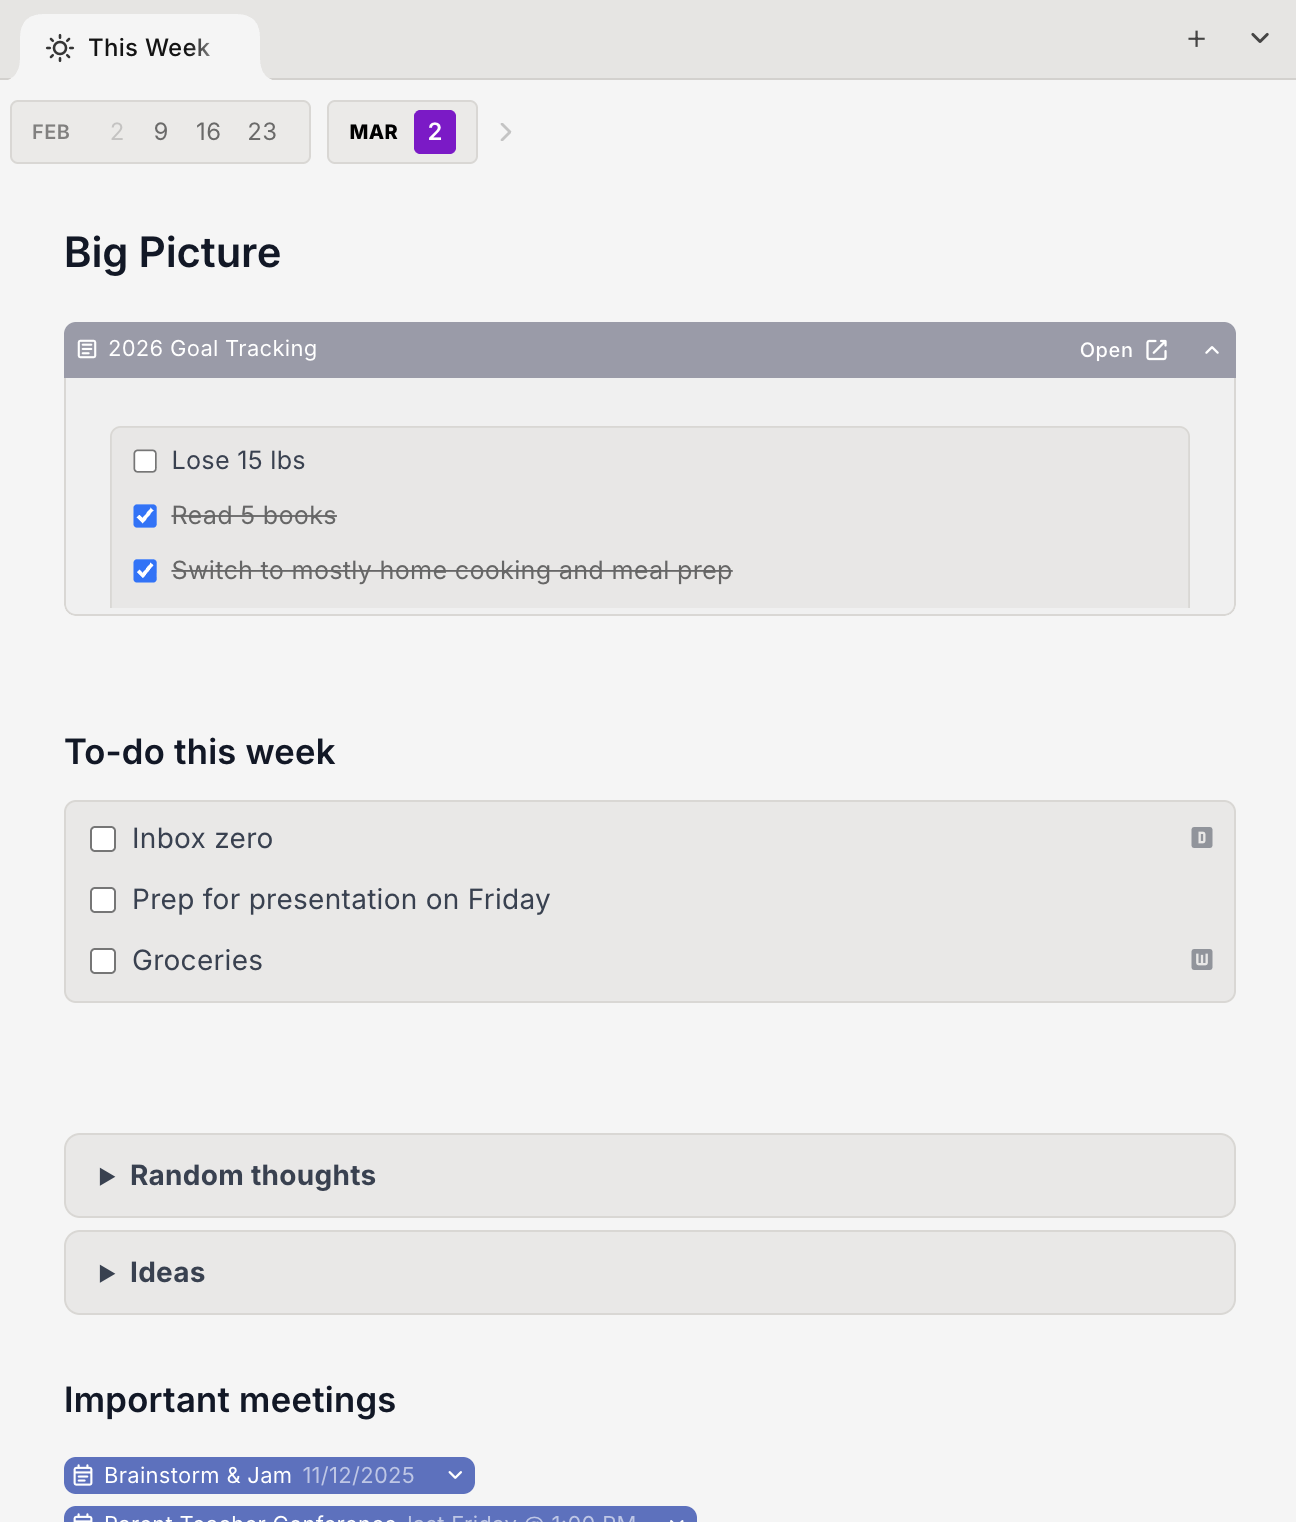Click the calendar icon on Parent Teacher Conference chip

84,1516
